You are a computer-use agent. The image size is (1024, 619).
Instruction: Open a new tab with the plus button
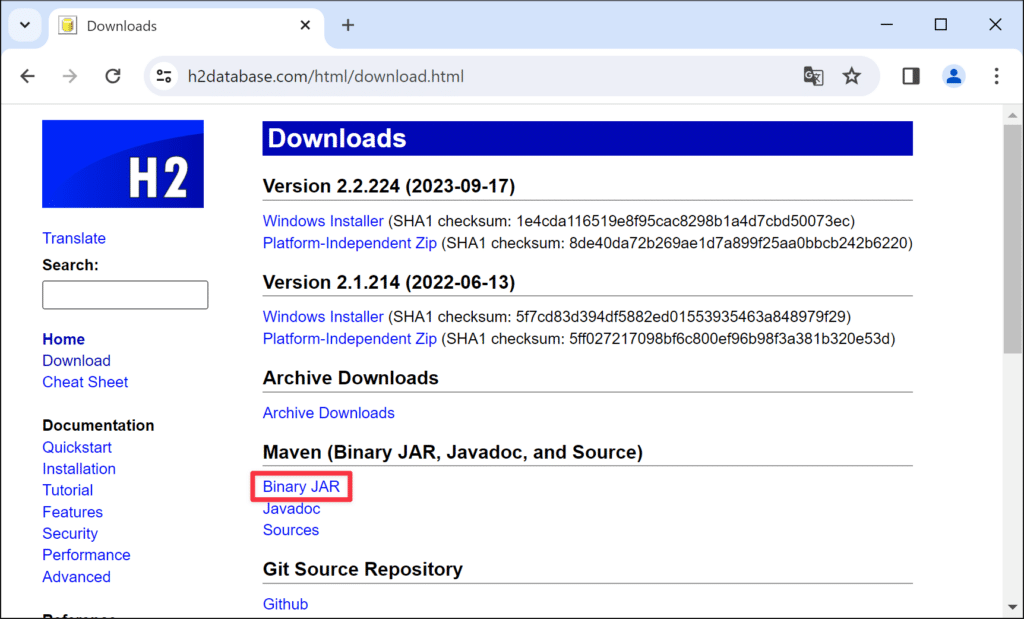pyautogui.click(x=348, y=25)
